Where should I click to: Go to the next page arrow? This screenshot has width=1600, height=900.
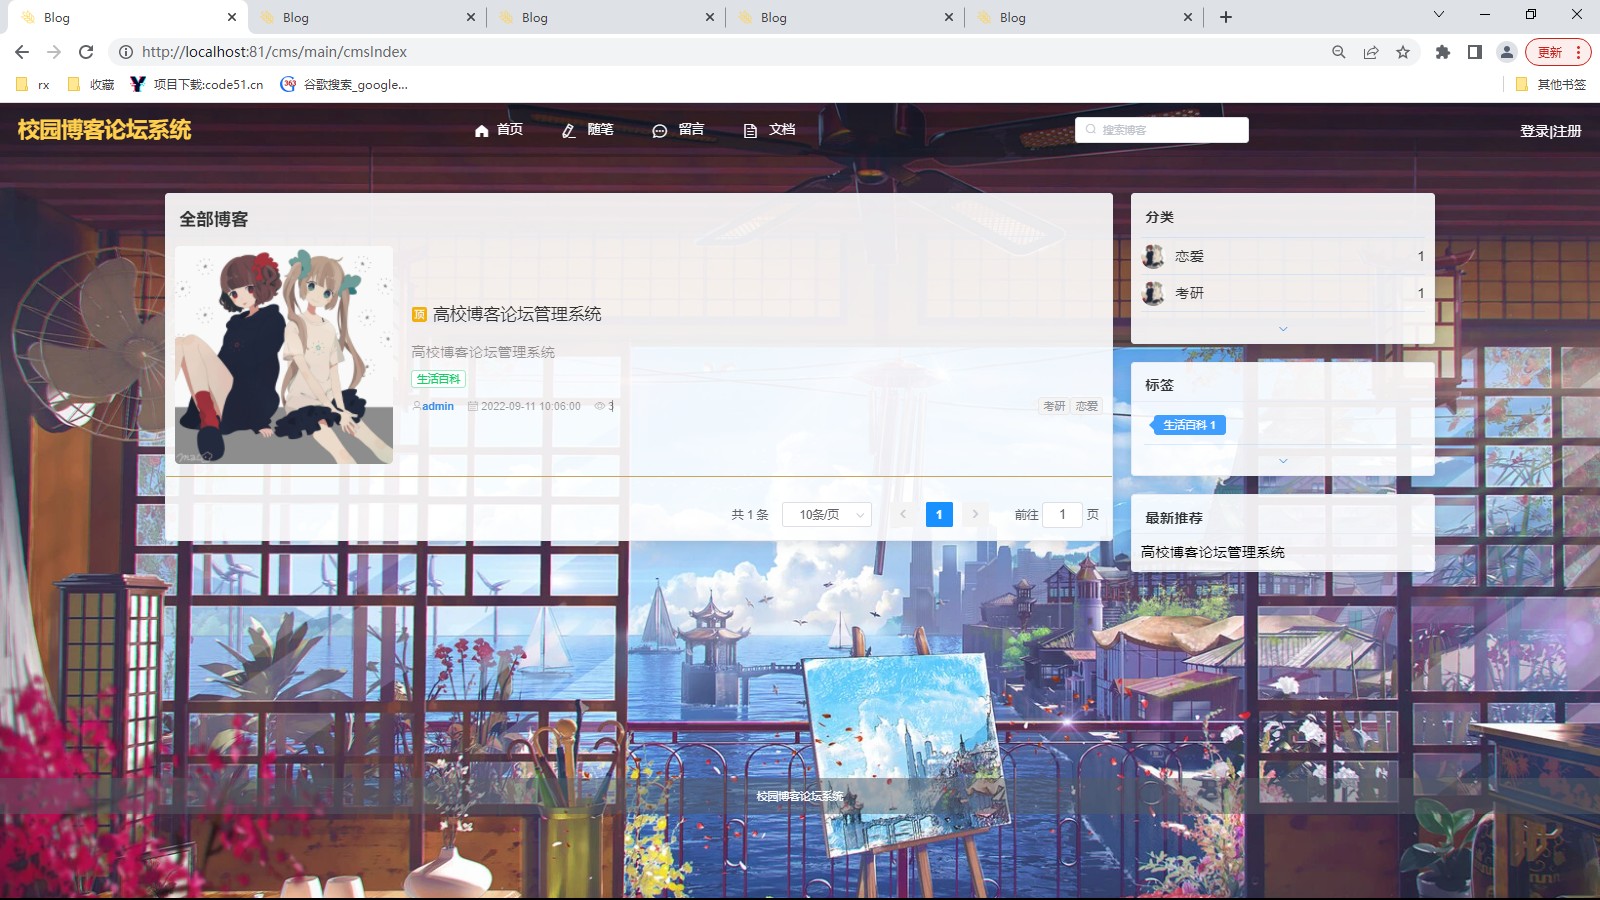click(975, 514)
